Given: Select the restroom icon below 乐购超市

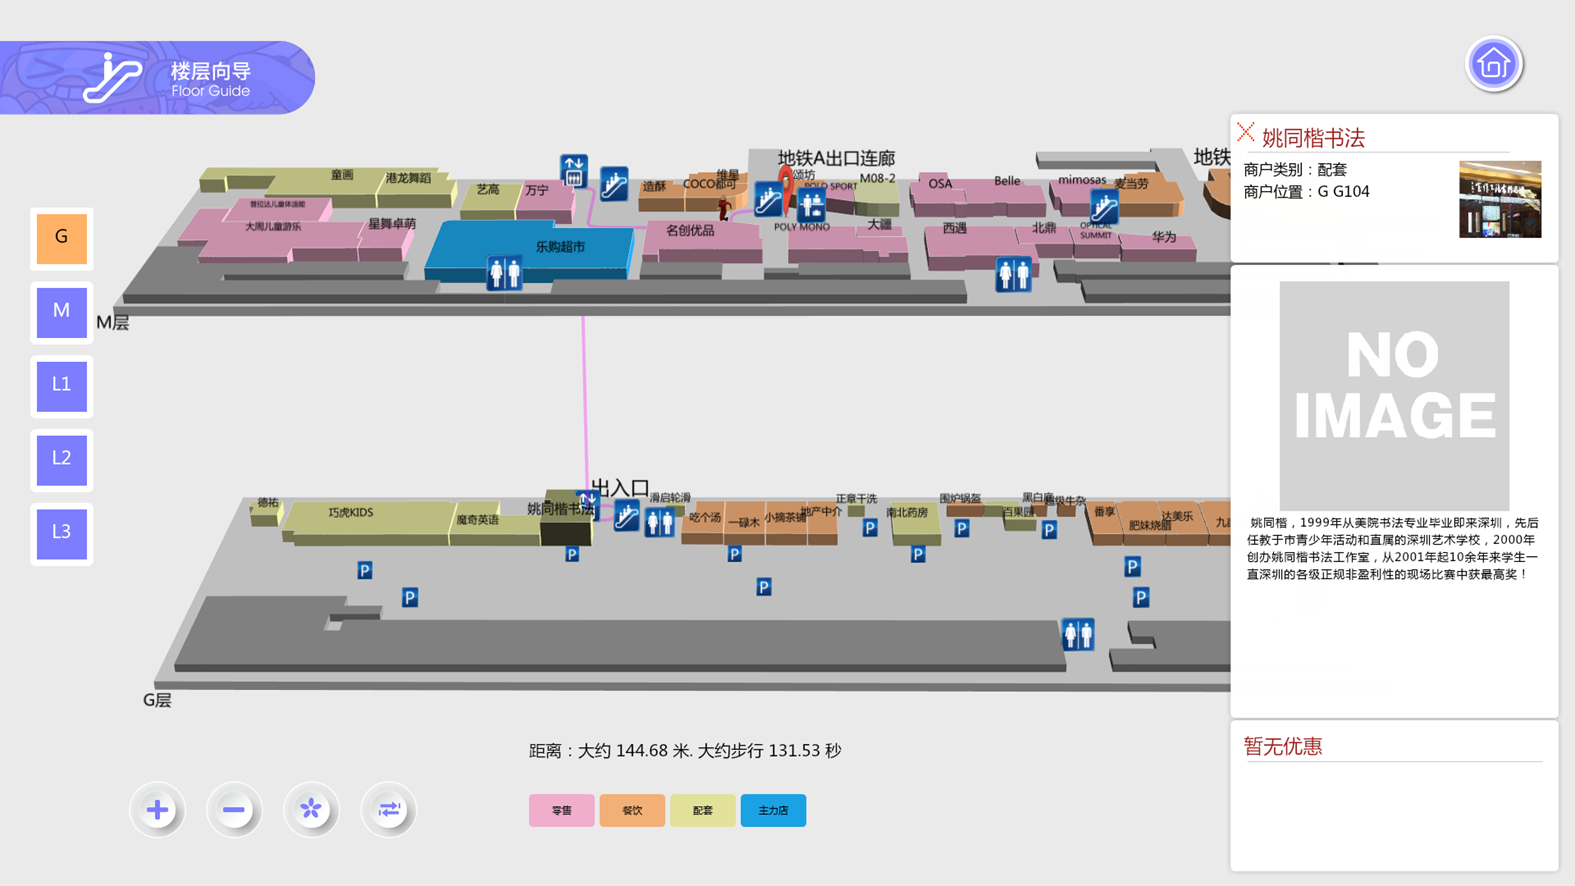Looking at the screenshot, I should [504, 272].
